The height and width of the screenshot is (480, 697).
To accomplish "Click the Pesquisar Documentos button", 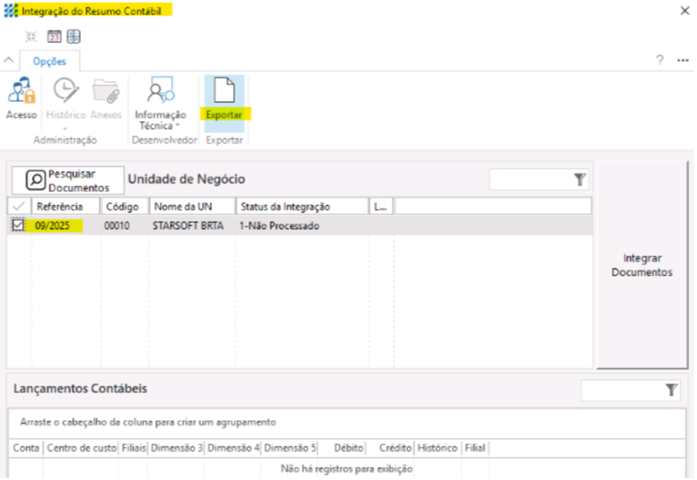I will pyautogui.click(x=67, y=181).
